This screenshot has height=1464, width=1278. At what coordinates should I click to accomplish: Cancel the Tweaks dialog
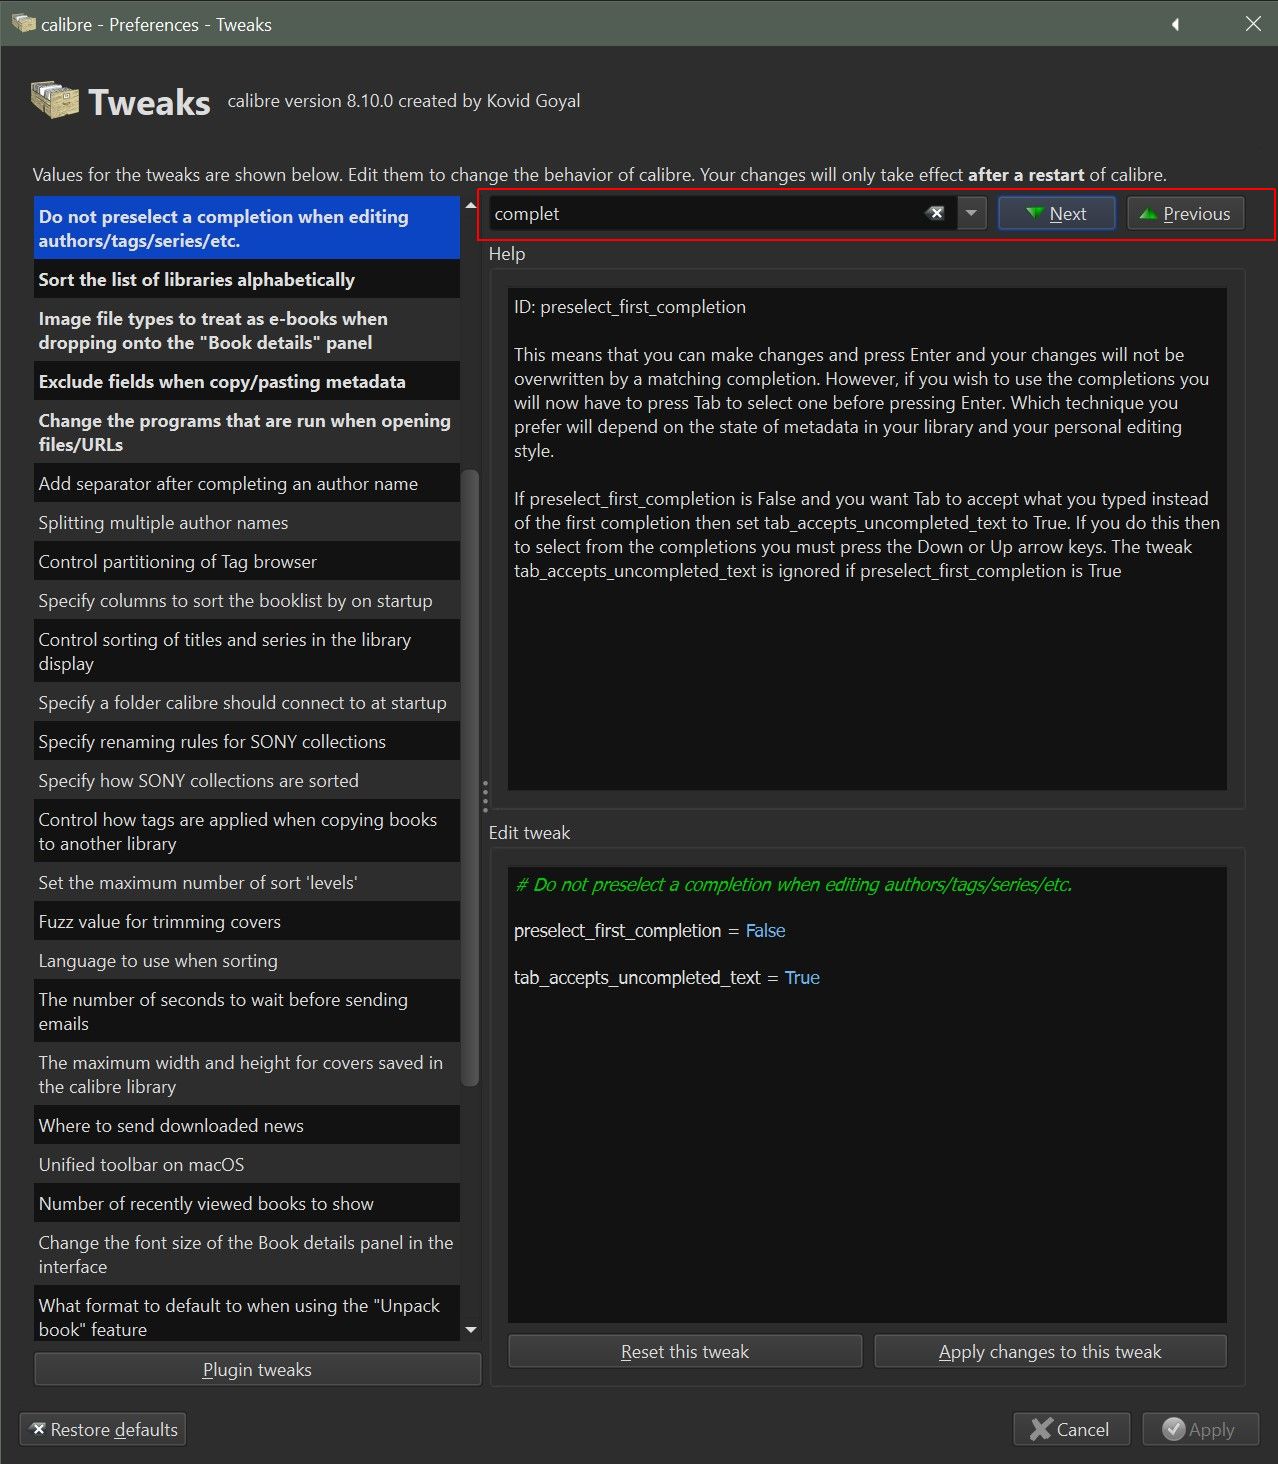pos(1071,1430)
